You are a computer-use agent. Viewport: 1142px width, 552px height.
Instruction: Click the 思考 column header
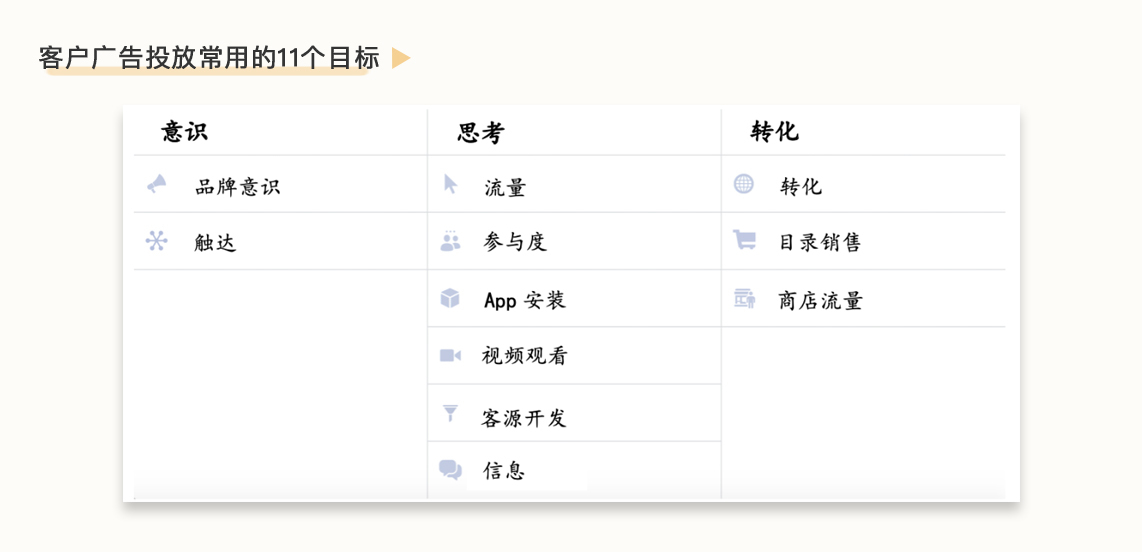(480, 133)
